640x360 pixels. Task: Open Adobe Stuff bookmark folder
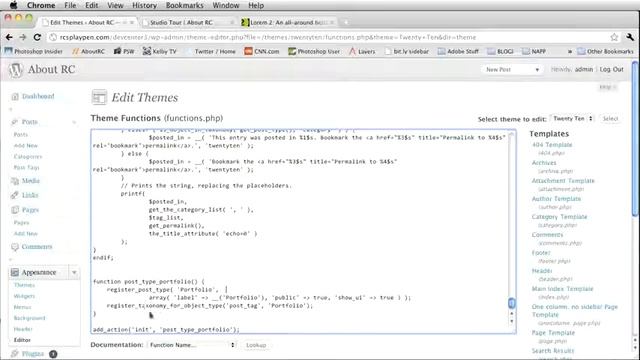pyautogui.click(x=458, y=51)
